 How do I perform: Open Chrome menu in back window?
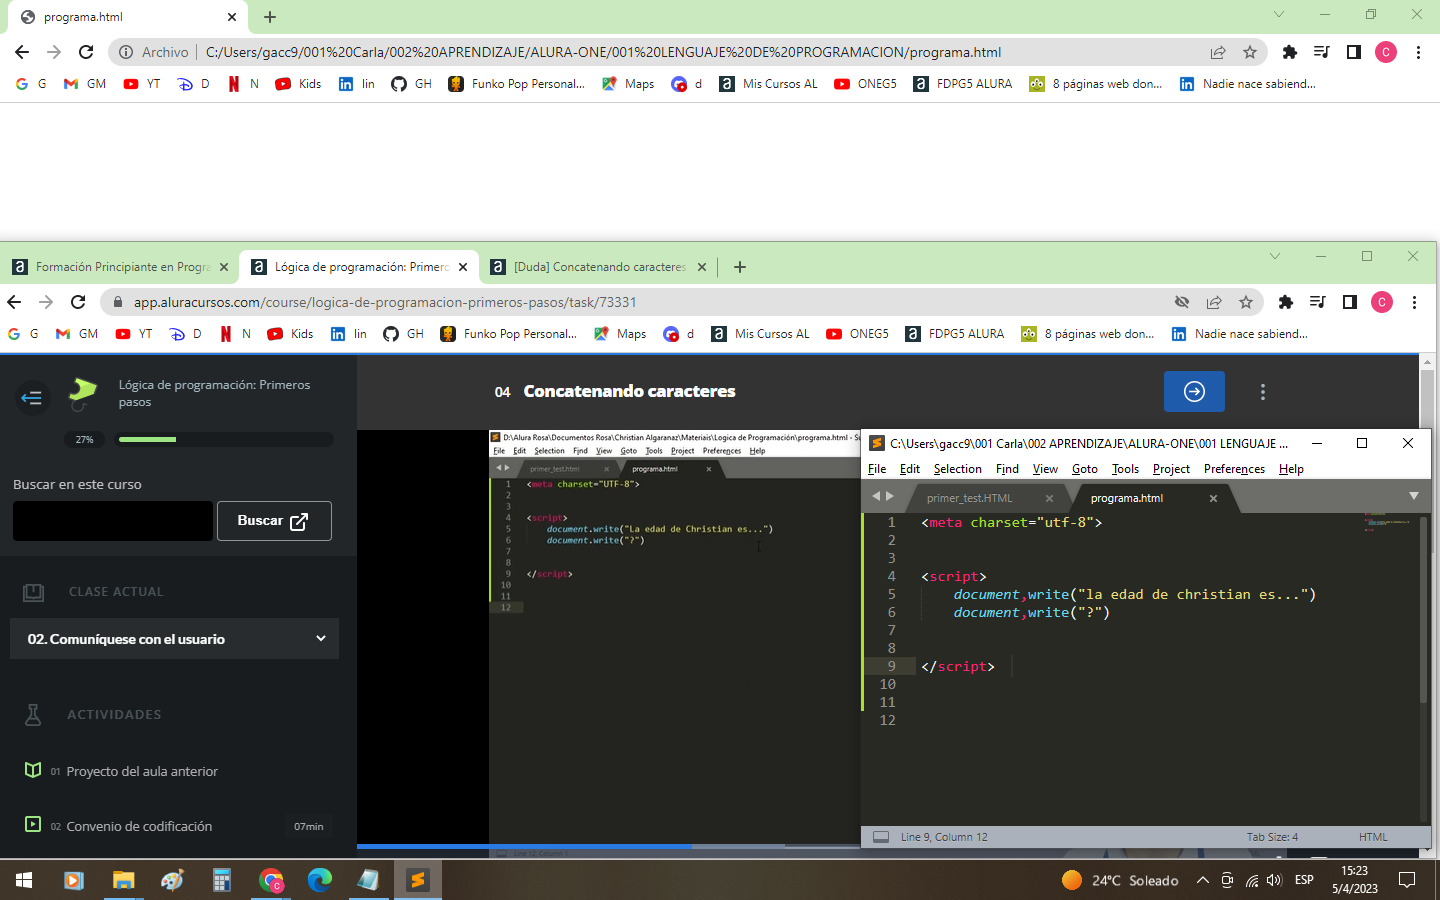[x=1418, y=52]
